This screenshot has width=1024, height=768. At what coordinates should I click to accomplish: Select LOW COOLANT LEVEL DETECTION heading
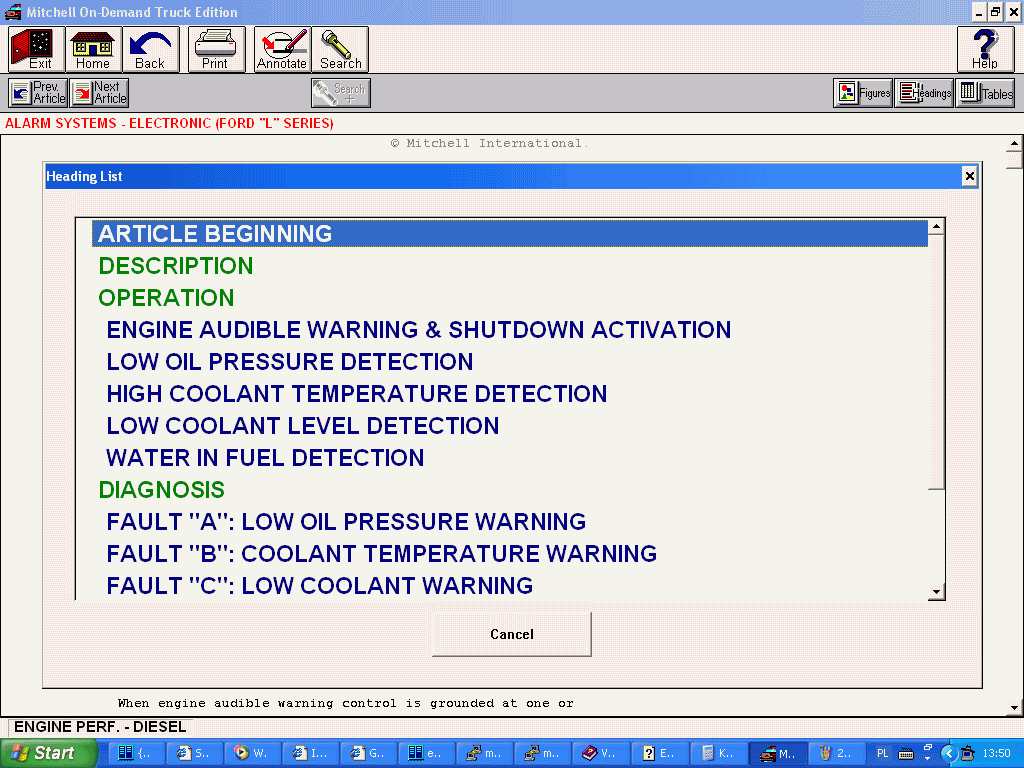point(303,426)
